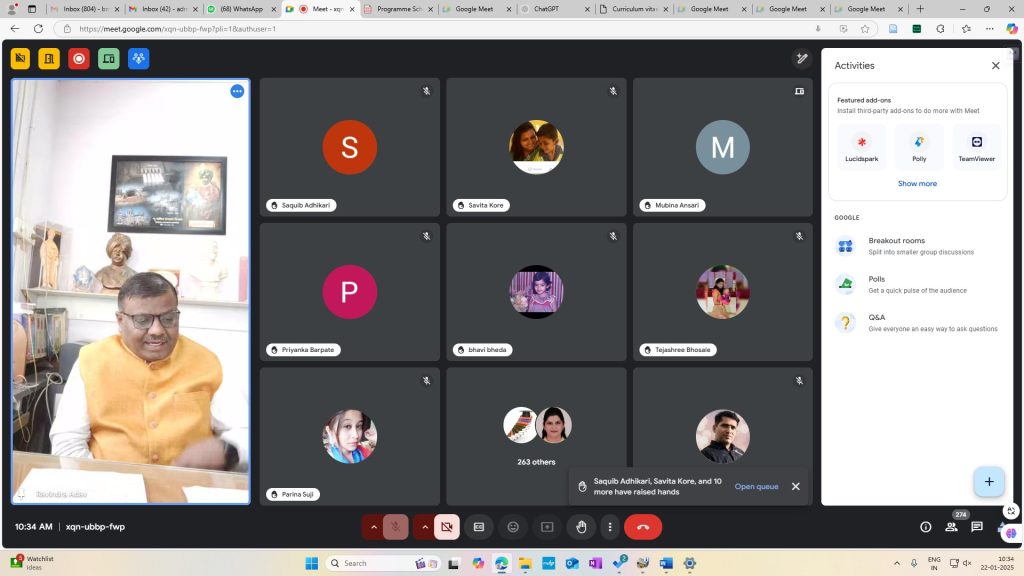Expand video settings chevron beside camera

(x=424, y=527)
